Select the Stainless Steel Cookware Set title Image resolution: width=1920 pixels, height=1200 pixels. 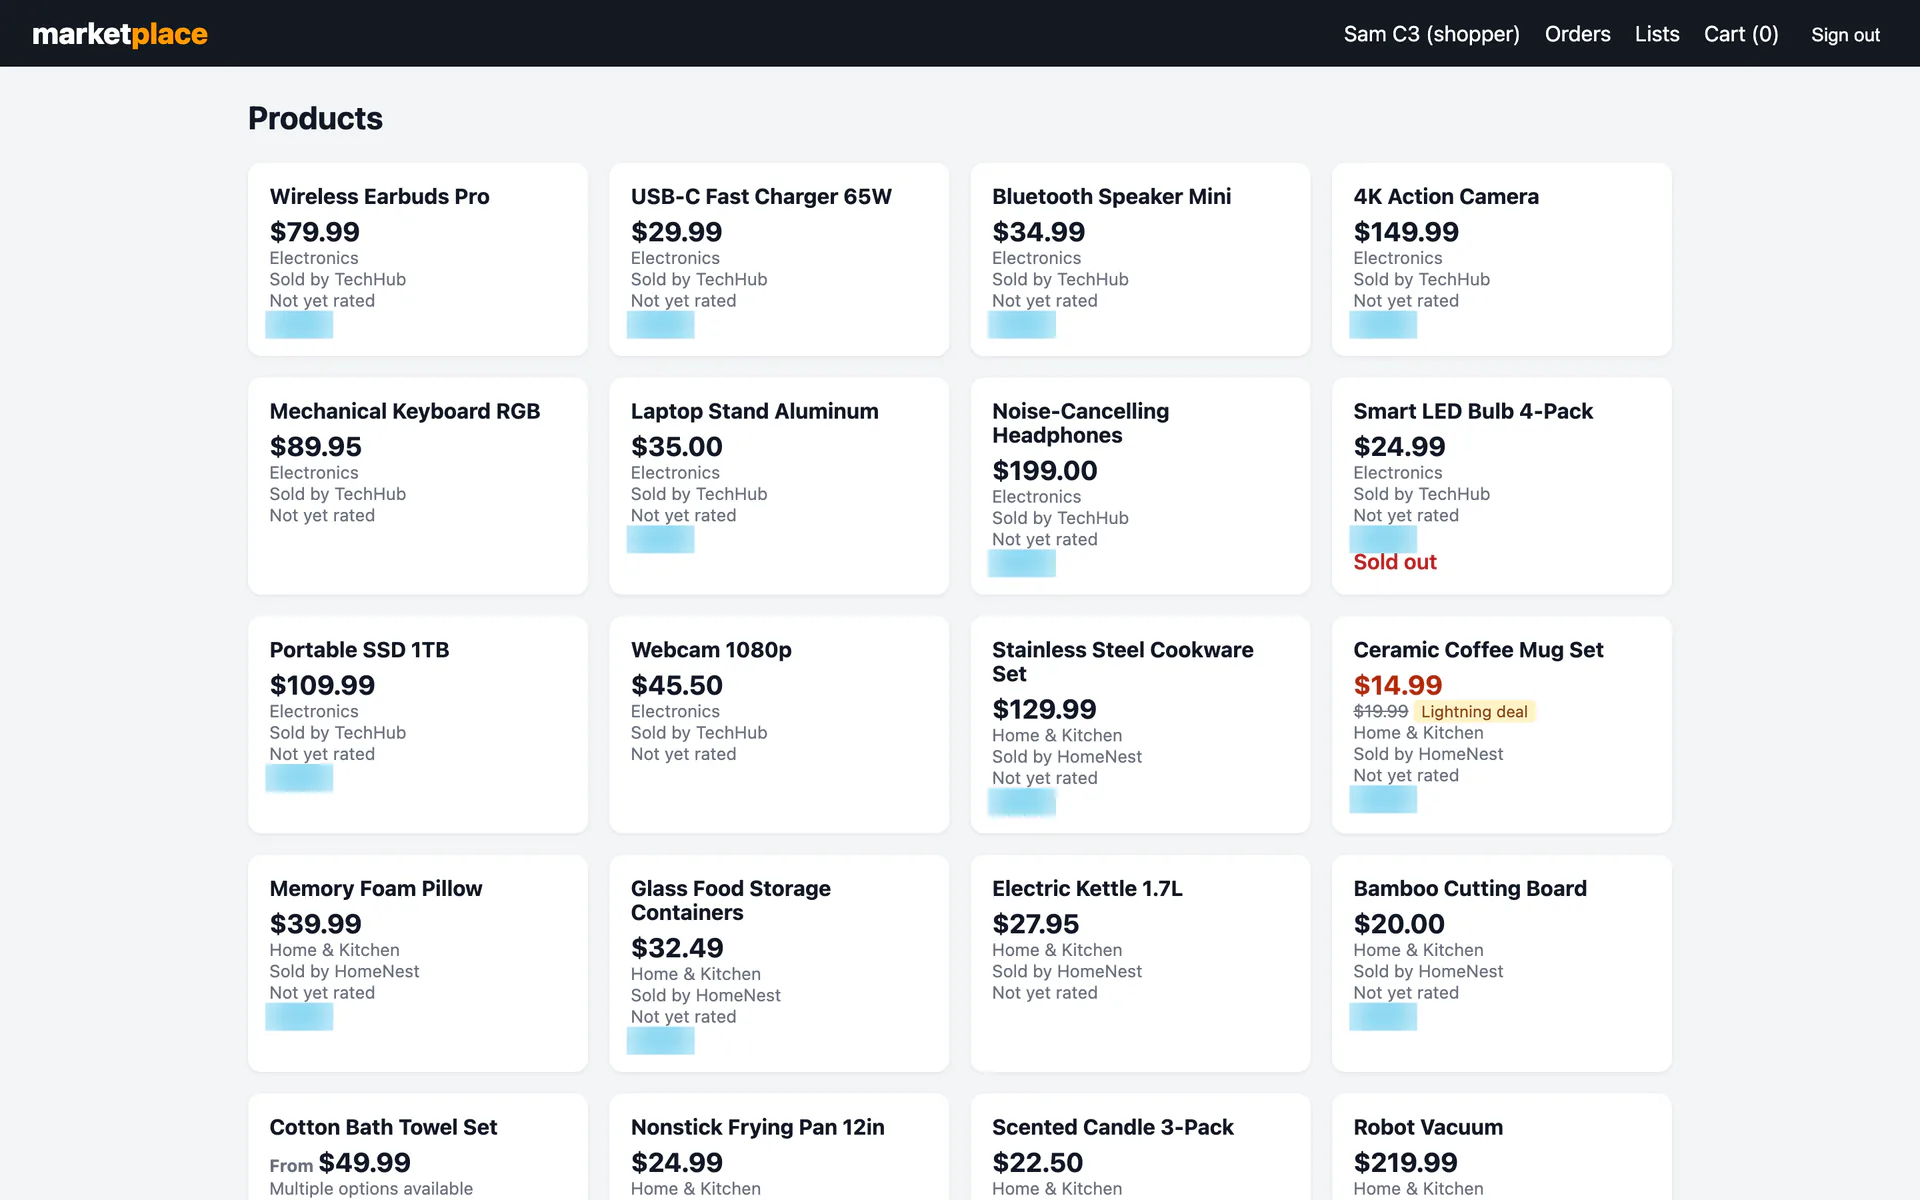1122,662
